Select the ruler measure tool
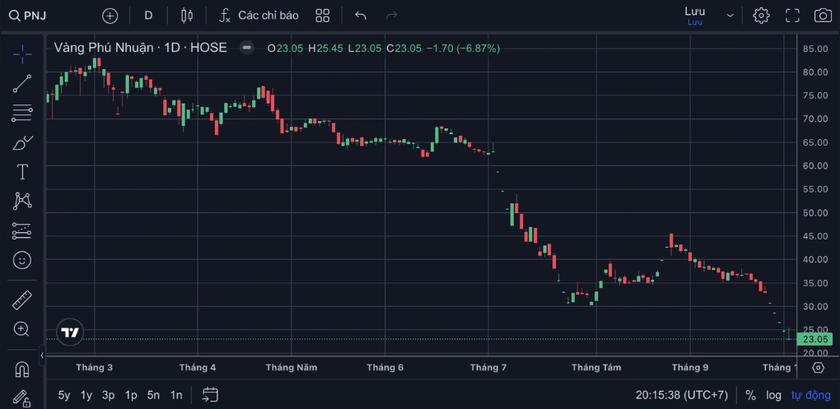 point(22,300)
